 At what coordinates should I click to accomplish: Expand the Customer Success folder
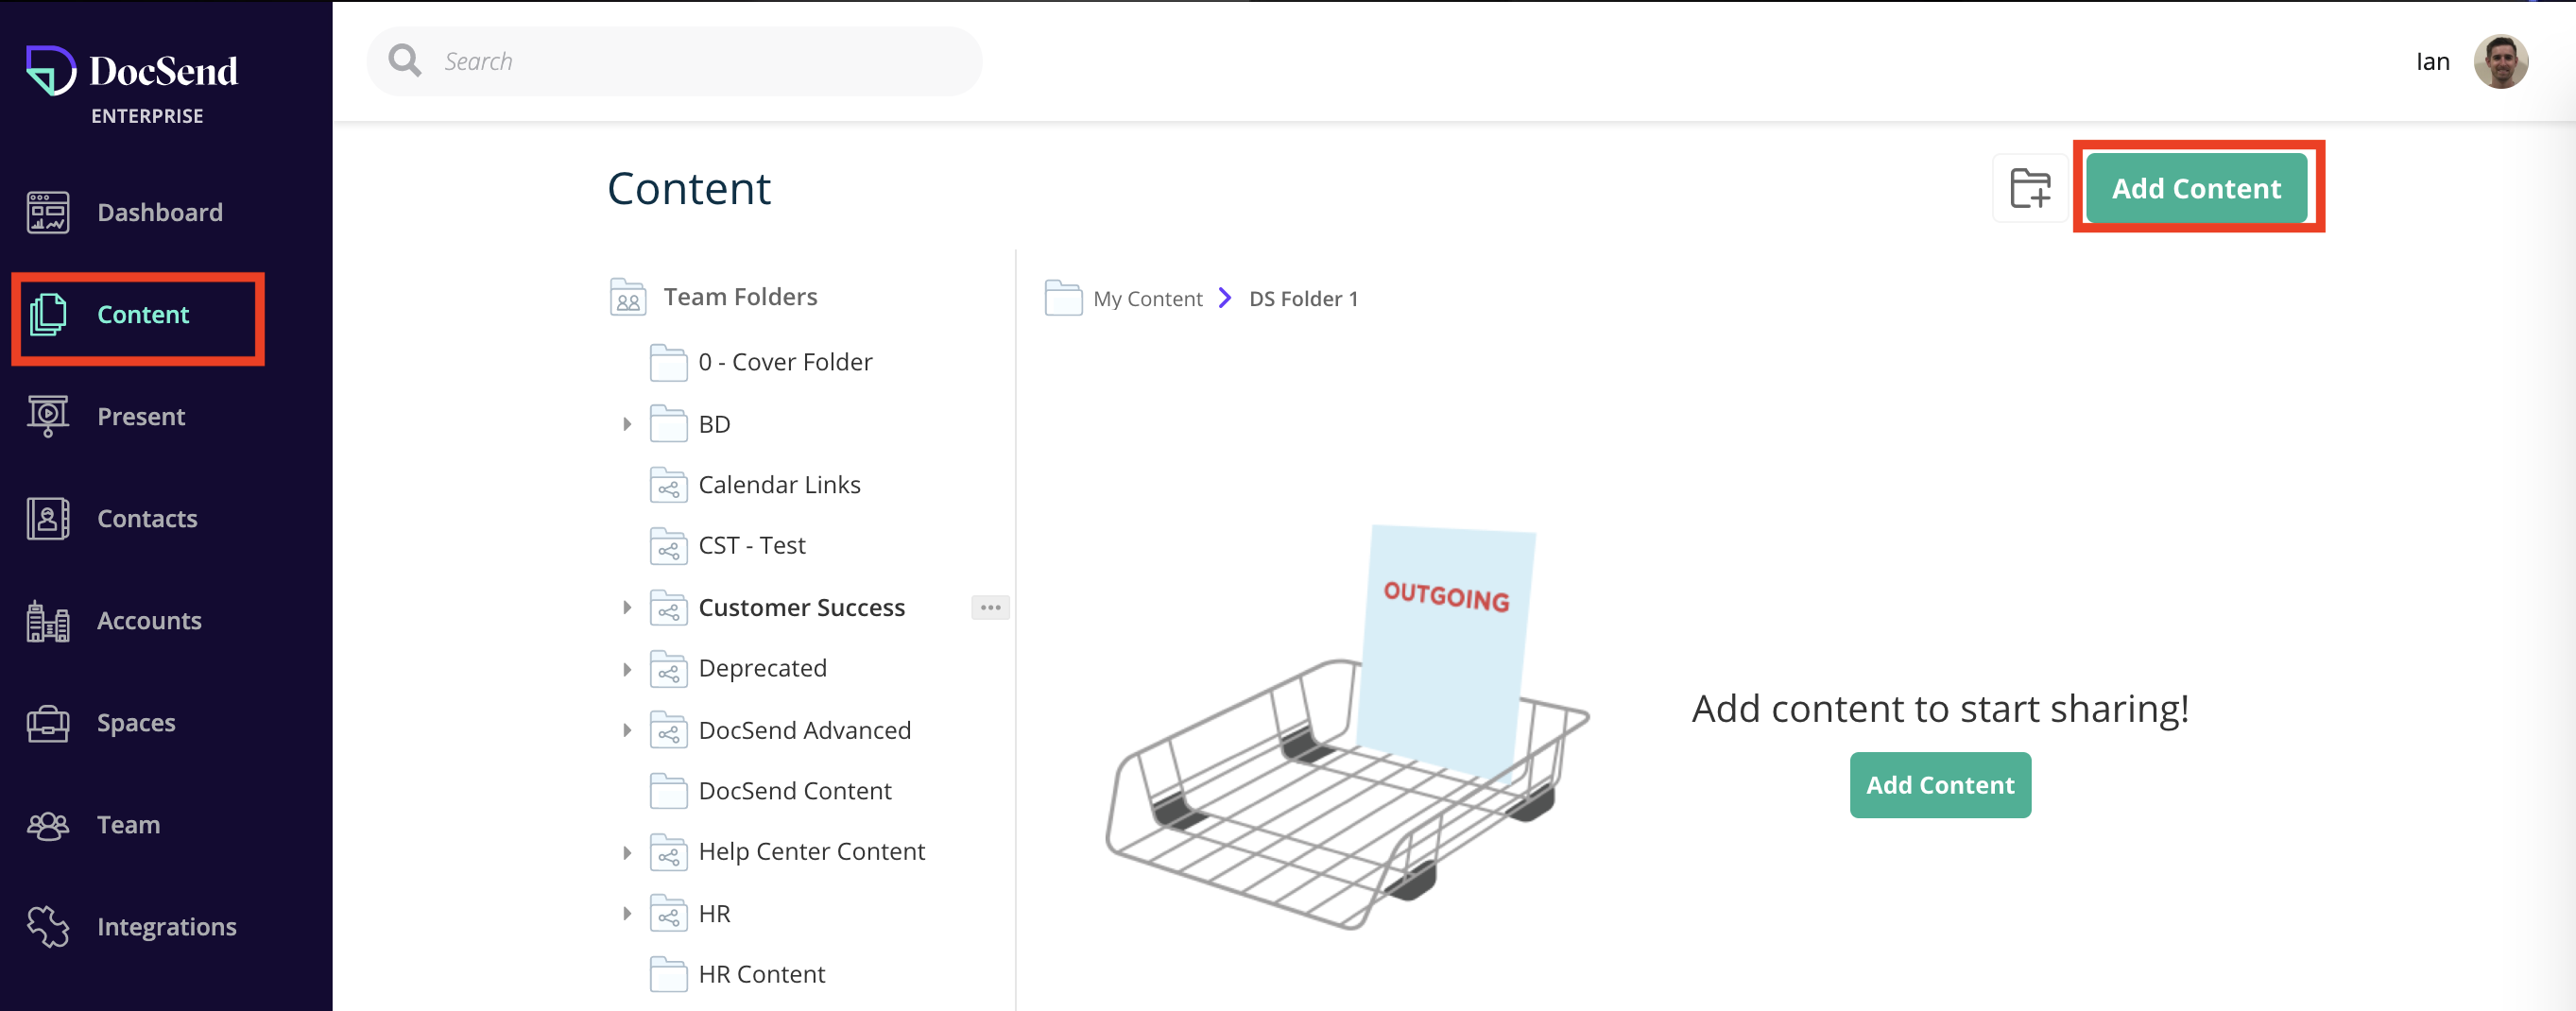point(627,607)
